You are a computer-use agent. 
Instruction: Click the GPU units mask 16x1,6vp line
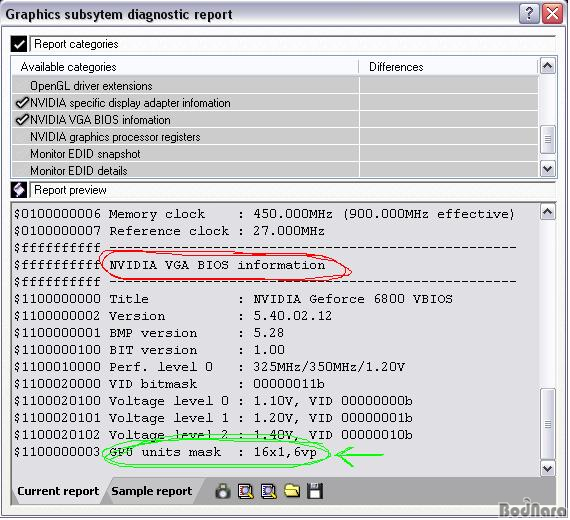tap(165, 452)
